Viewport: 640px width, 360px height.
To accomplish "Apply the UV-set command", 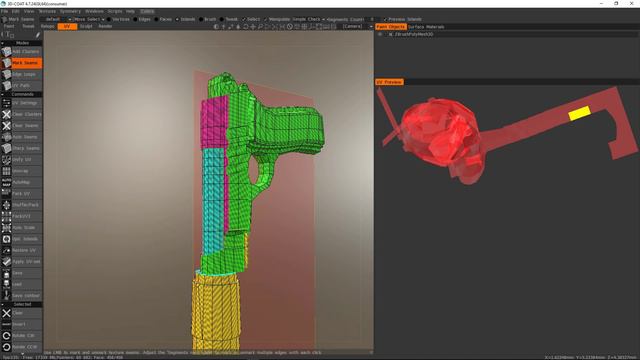I will tap(22, 262).
